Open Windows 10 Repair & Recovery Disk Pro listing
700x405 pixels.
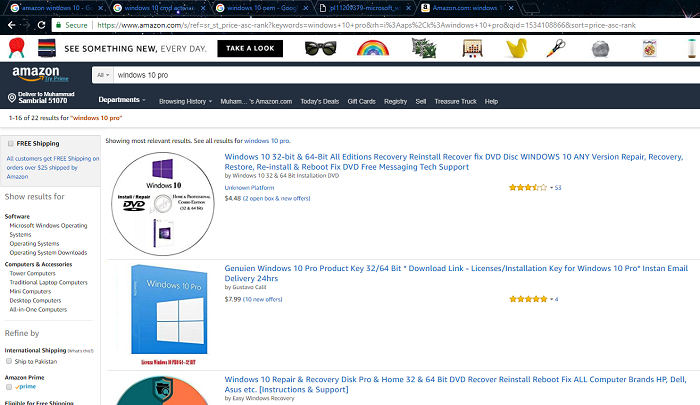[455, 384]
